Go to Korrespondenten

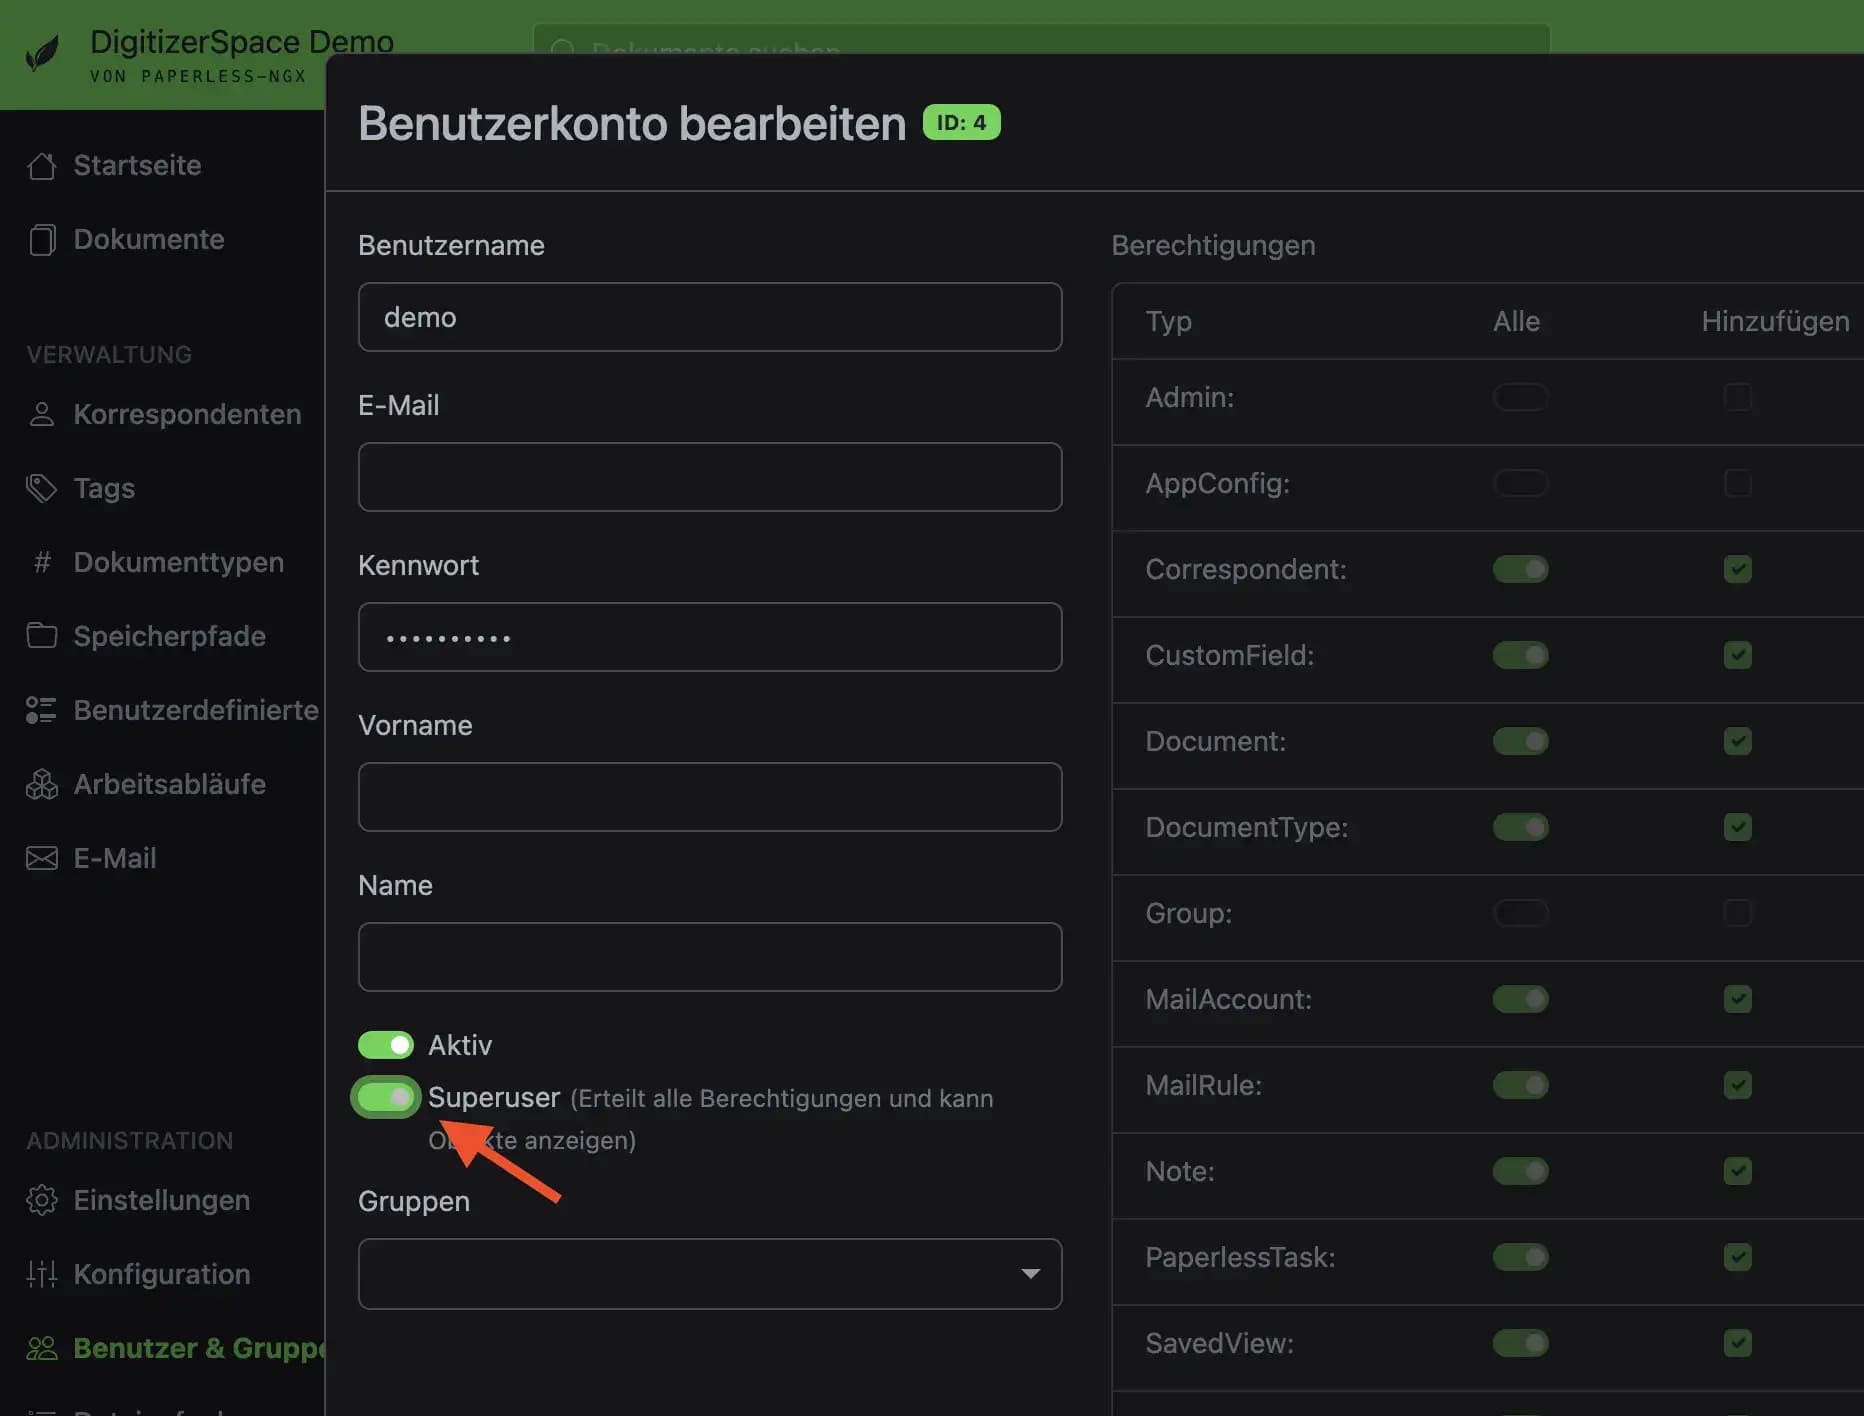pyautogui.click(x=188, y=414)
